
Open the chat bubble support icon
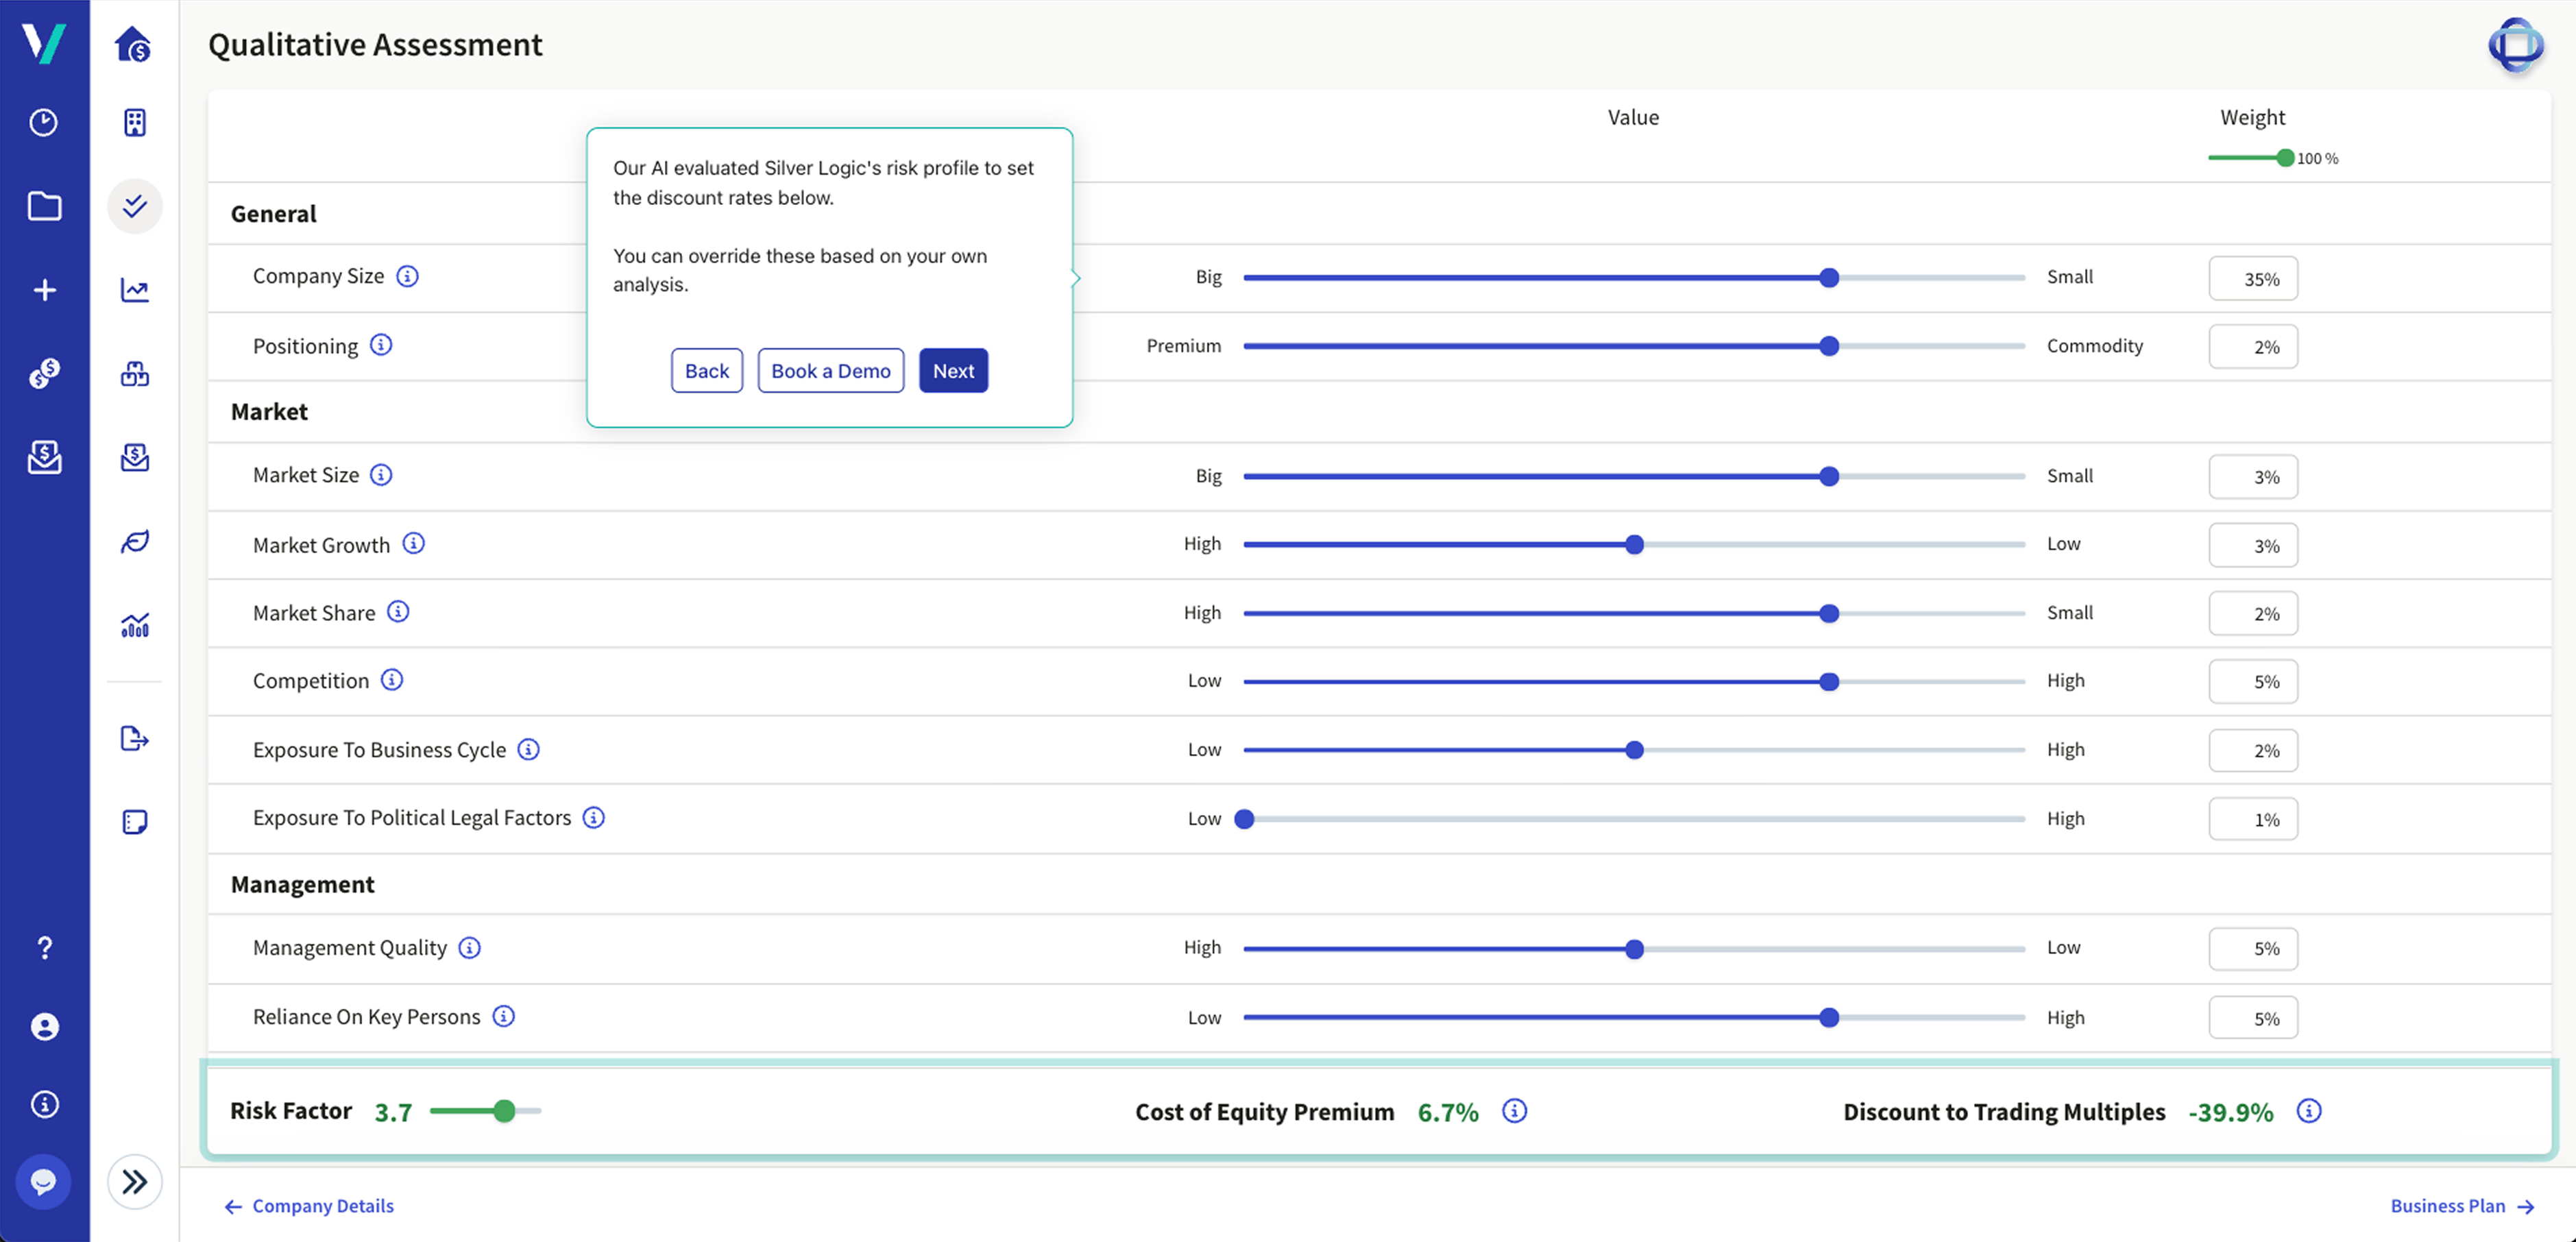(x=43, y=1181)
